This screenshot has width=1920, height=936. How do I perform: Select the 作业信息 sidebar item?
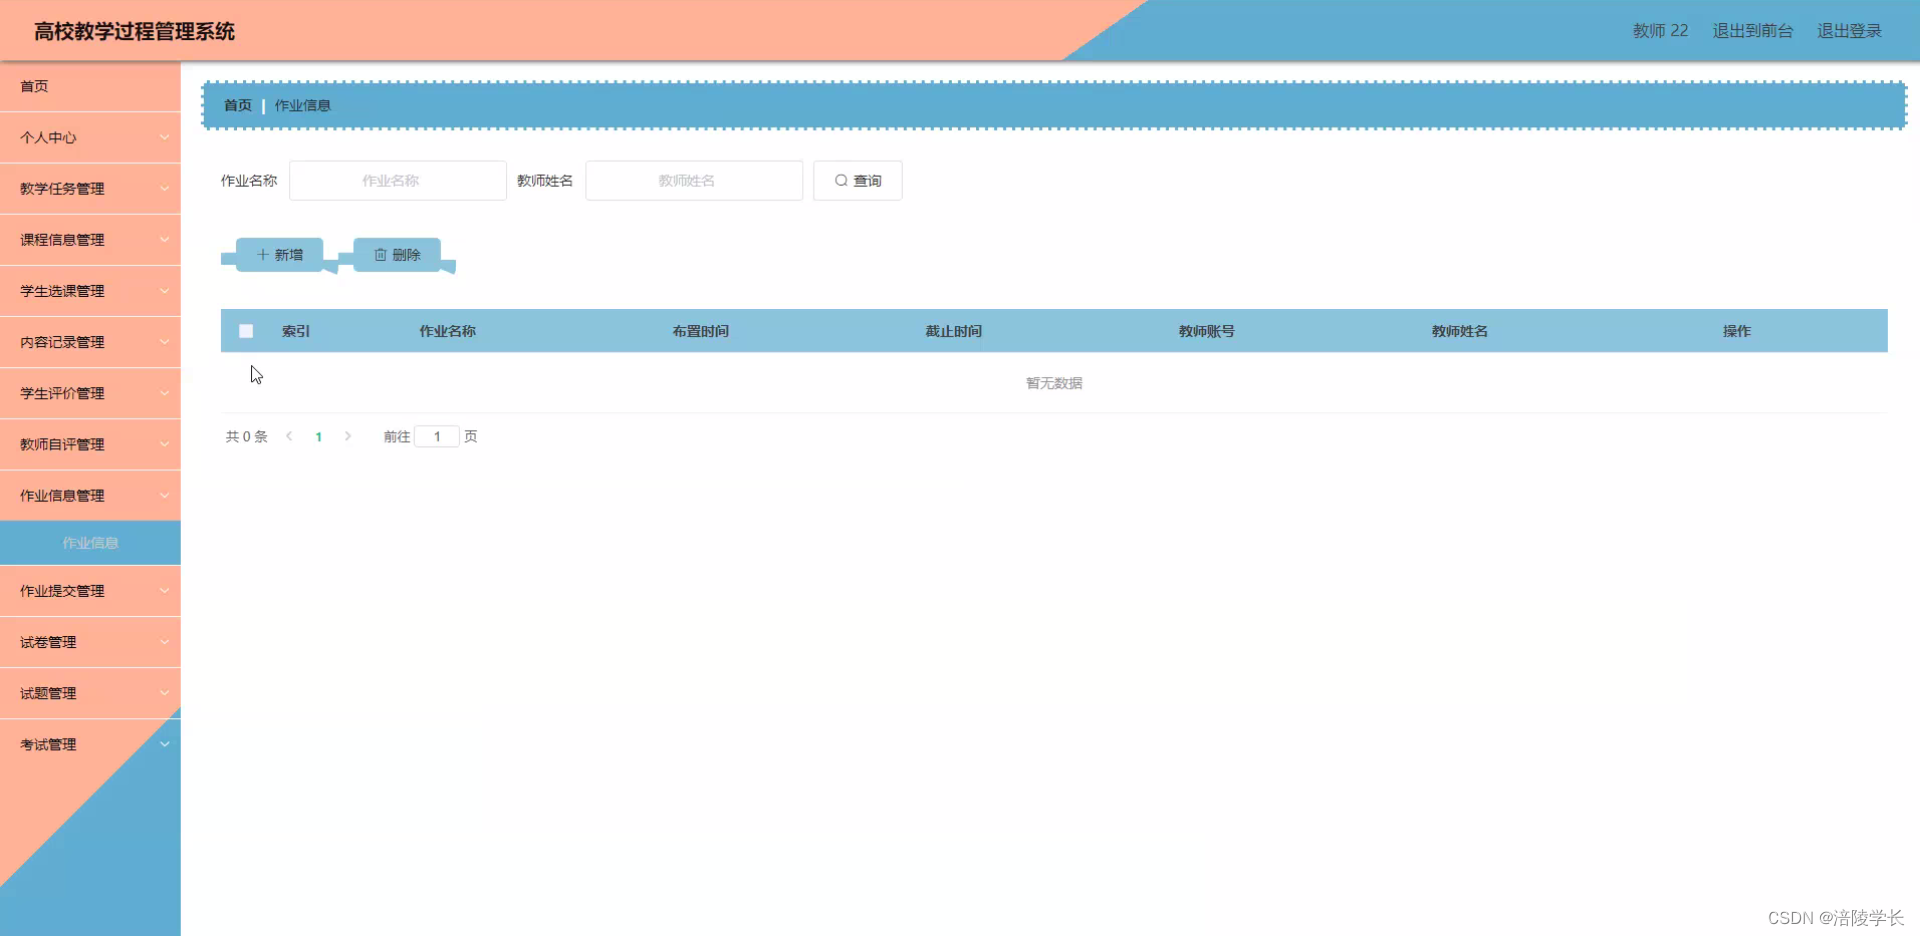(x=90, y=542)
